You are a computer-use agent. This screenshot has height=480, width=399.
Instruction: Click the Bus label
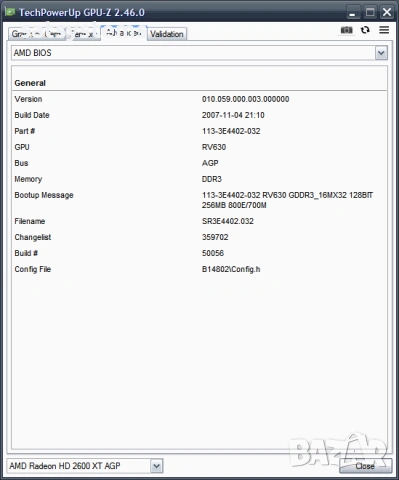21,163
